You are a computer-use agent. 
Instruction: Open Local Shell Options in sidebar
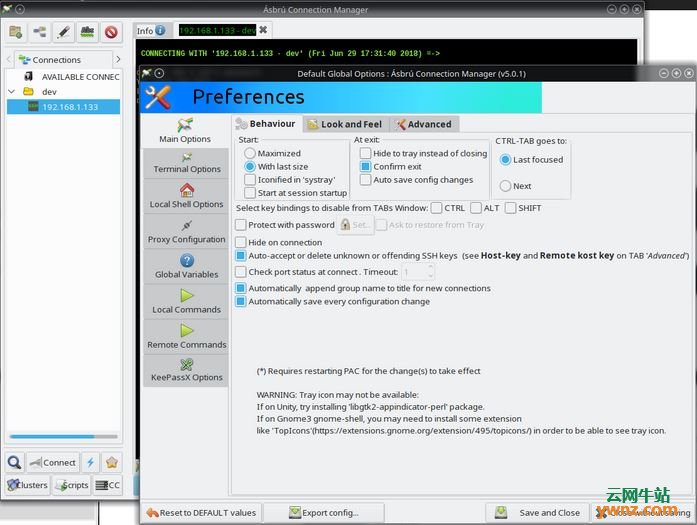point(186,196)
